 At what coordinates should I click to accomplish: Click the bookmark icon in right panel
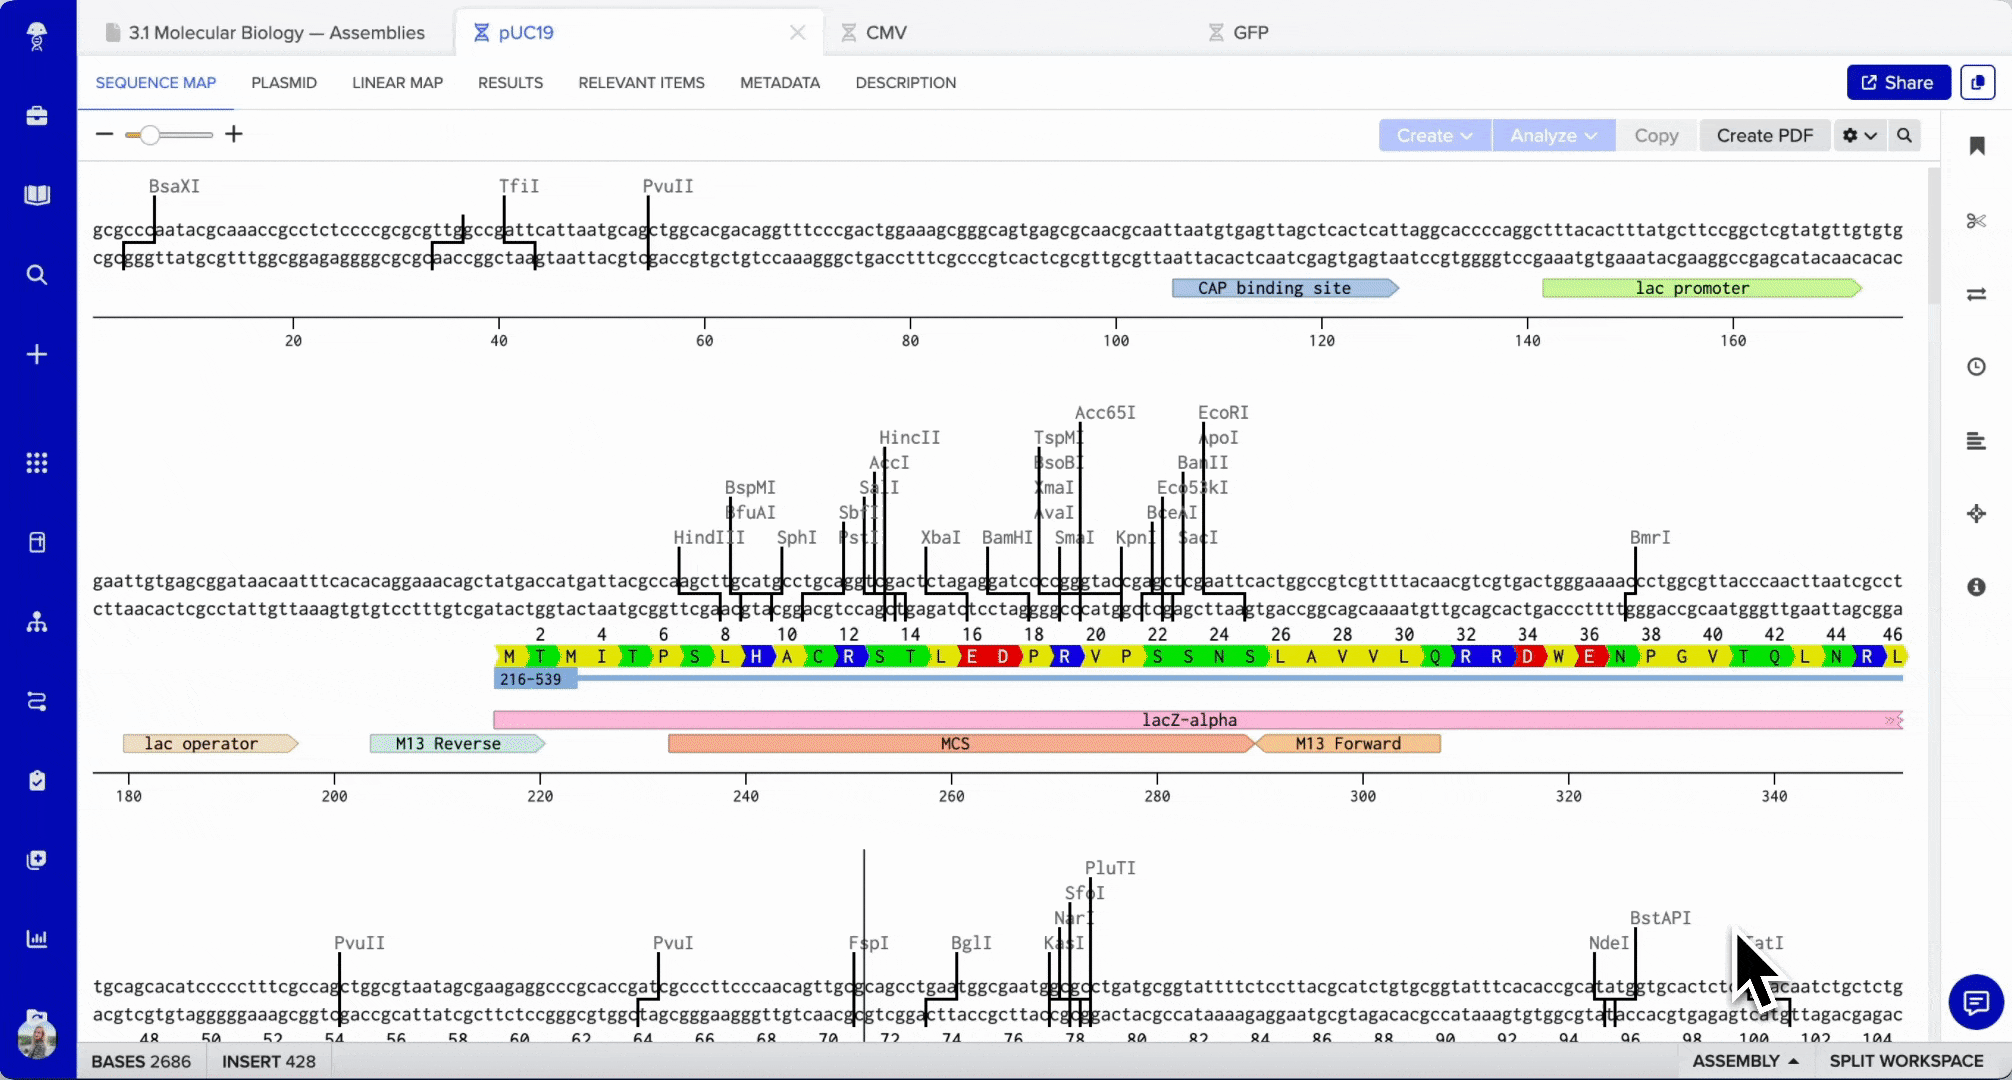(1977, 146)
